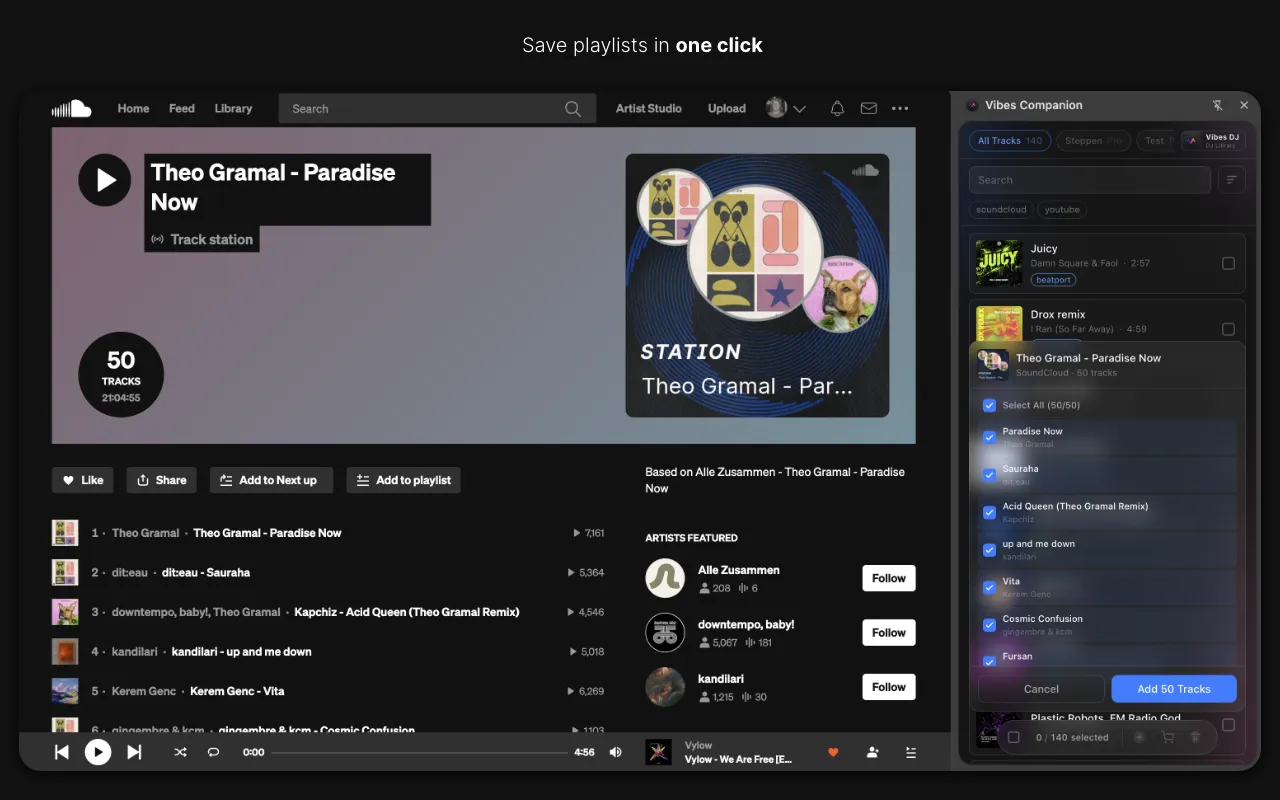Open the messages envelope icon
The image size is (1280, 800).
(869, 108)
